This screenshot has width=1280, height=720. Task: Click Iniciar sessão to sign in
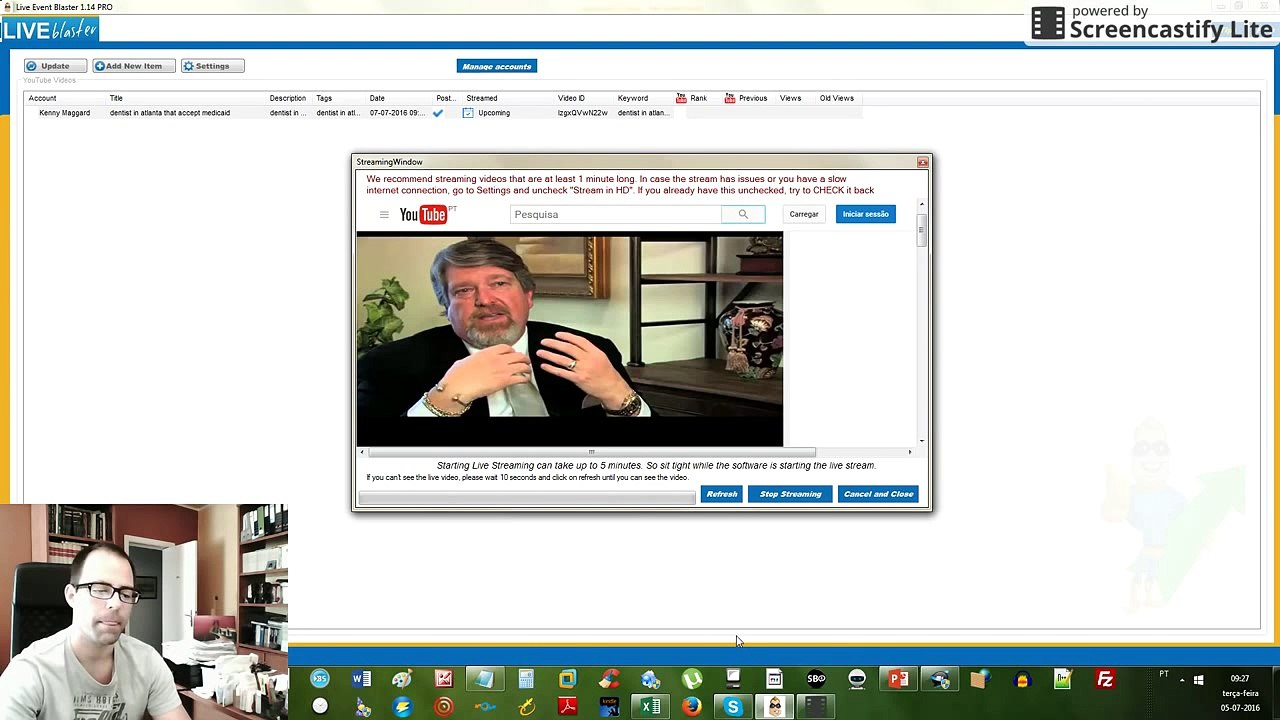[865, 214]
